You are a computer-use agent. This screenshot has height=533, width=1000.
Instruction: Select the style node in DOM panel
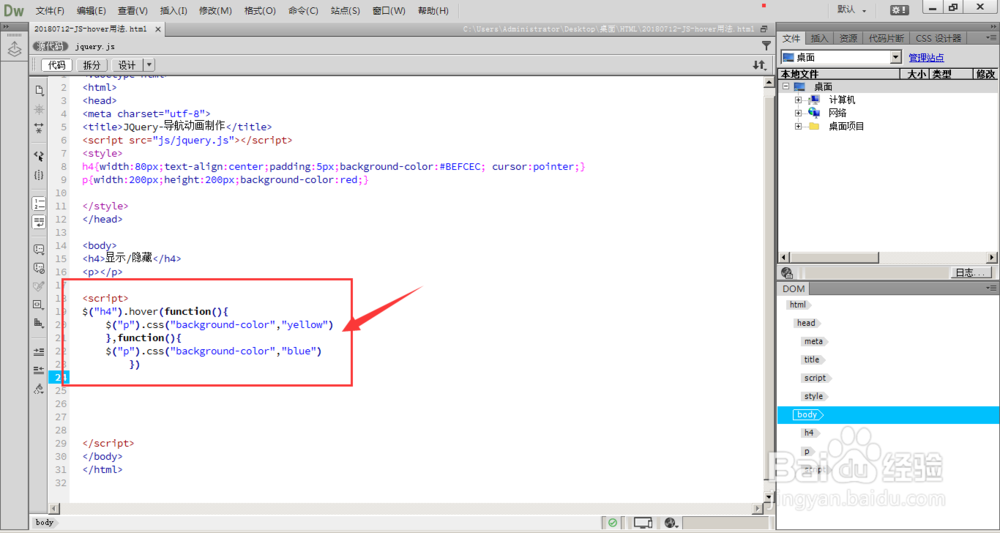click(x=814, y=397)
